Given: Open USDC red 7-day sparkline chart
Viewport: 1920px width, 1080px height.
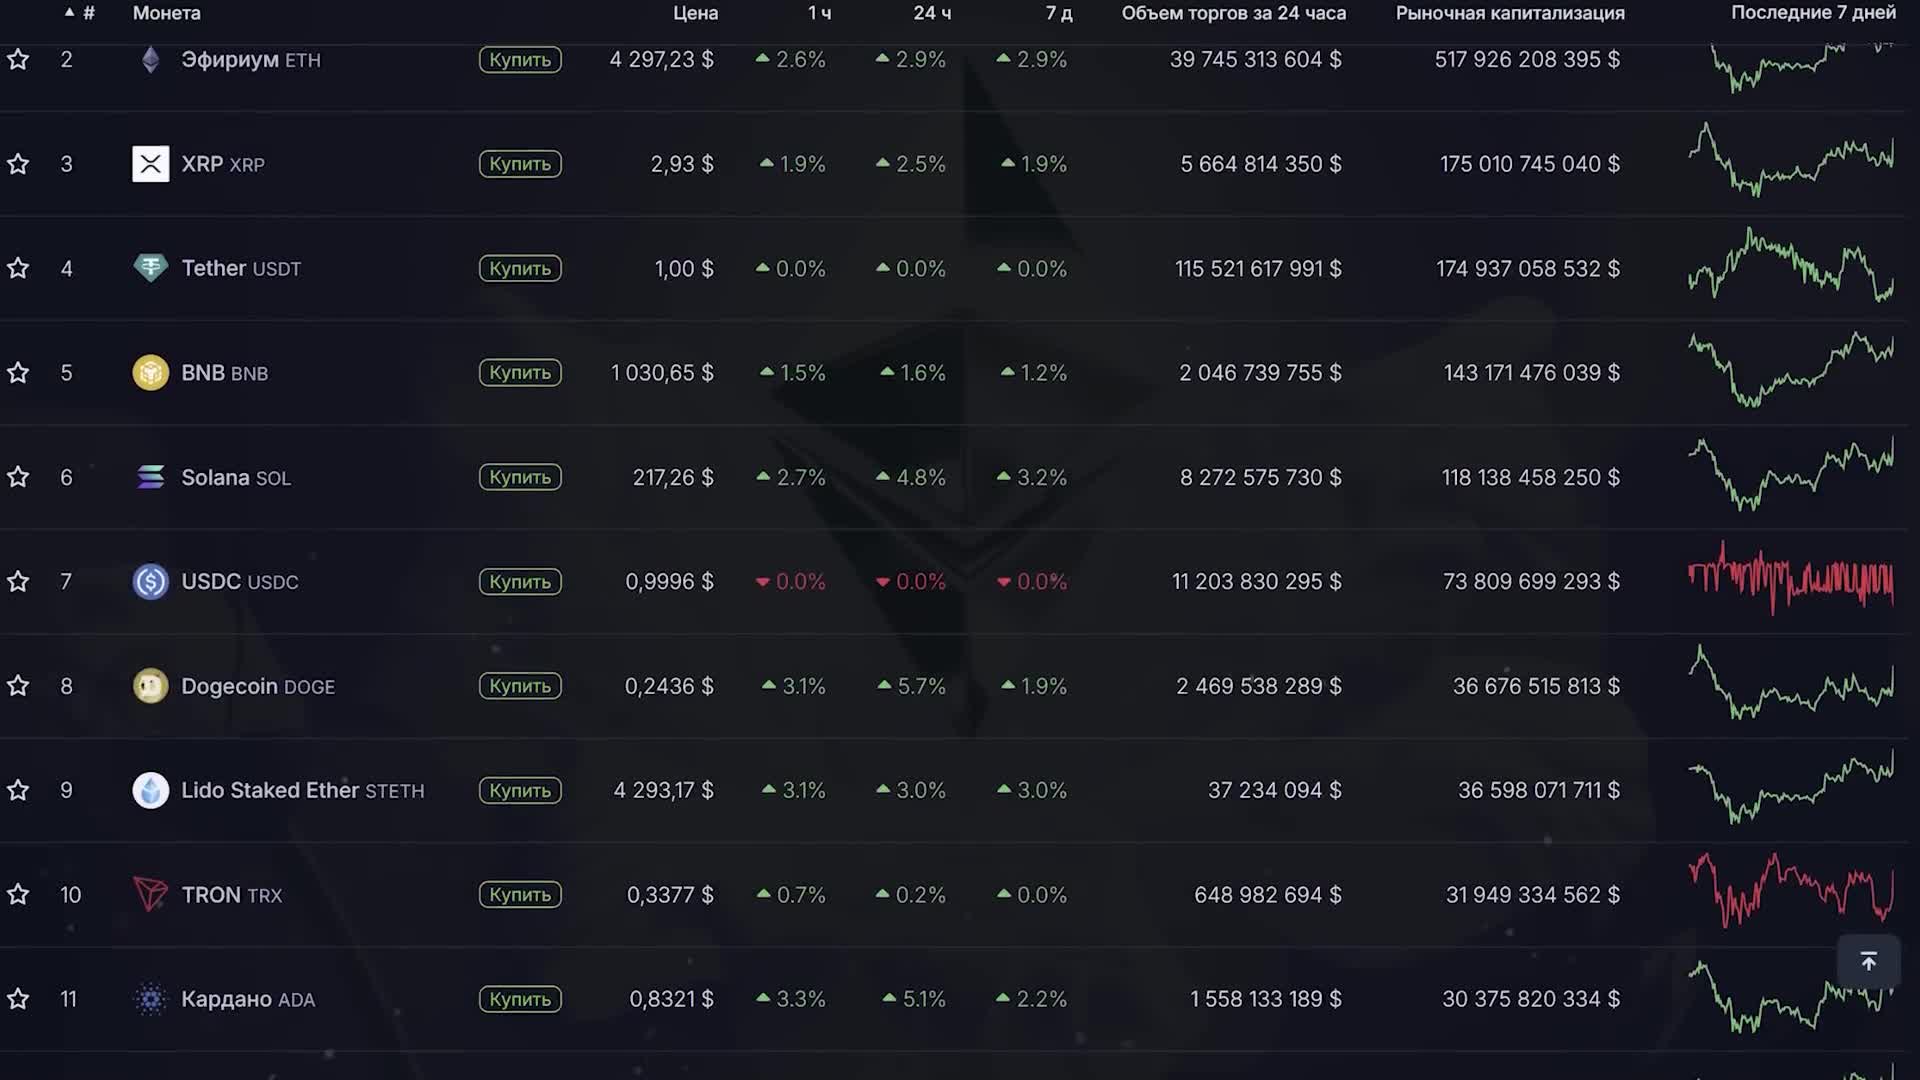Looking at the screenshot, I should click(x=1790, y=580).
